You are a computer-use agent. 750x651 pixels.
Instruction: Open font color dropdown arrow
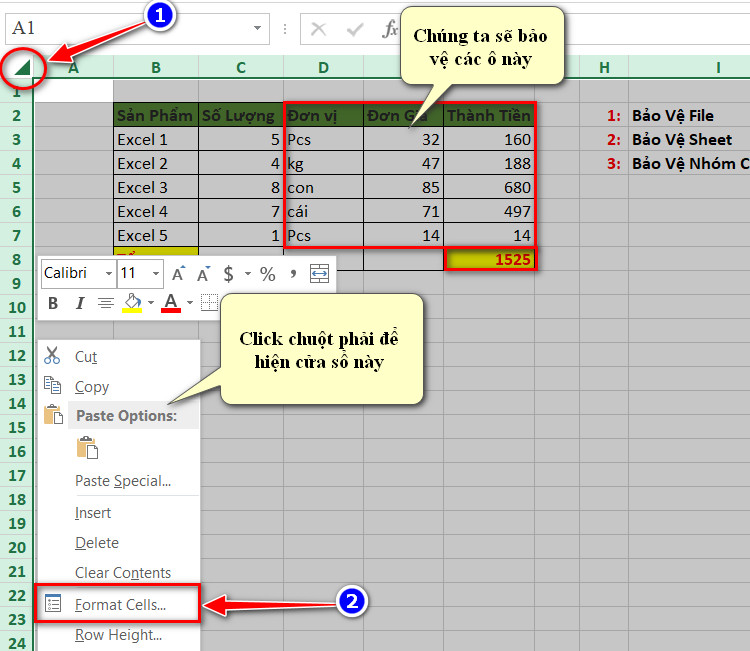pyautogui.click(x=190, y=302)
